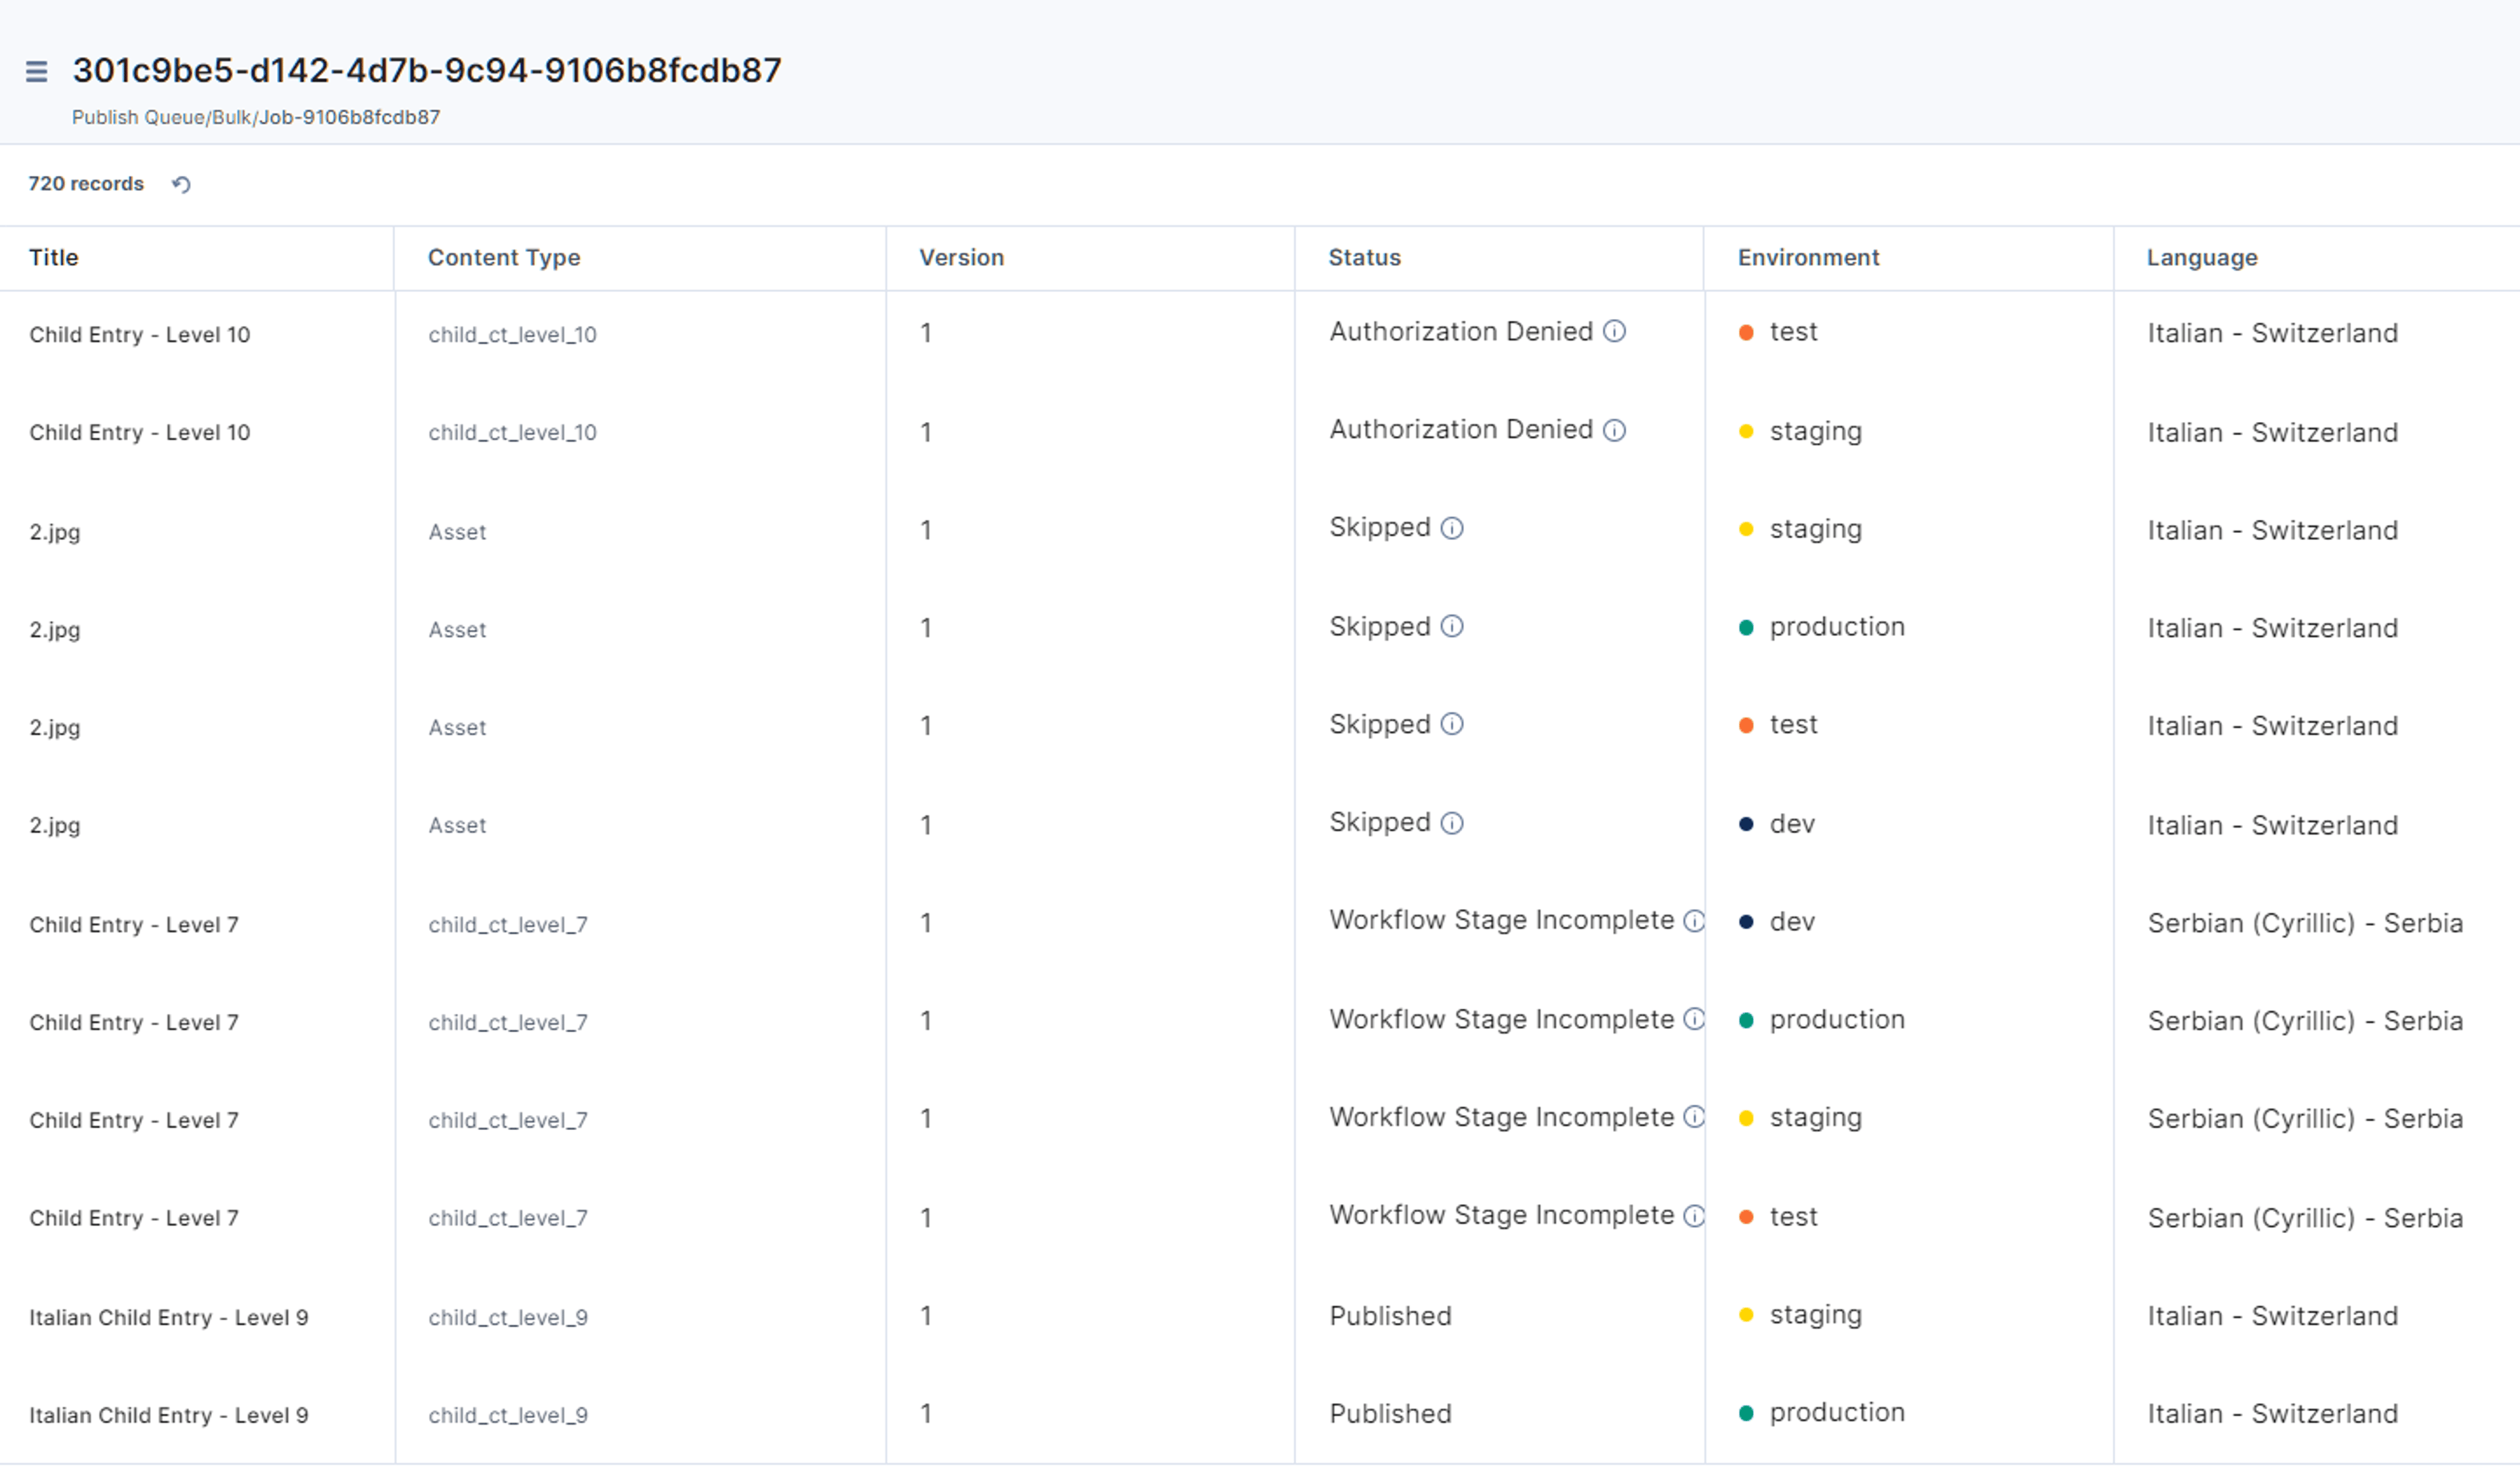Viewport: 2520px width, 1470px height.
Task: Click 'Serbian (Cyrillic) - Serbia' in the dev row
Action: (x=2305, y=924)
